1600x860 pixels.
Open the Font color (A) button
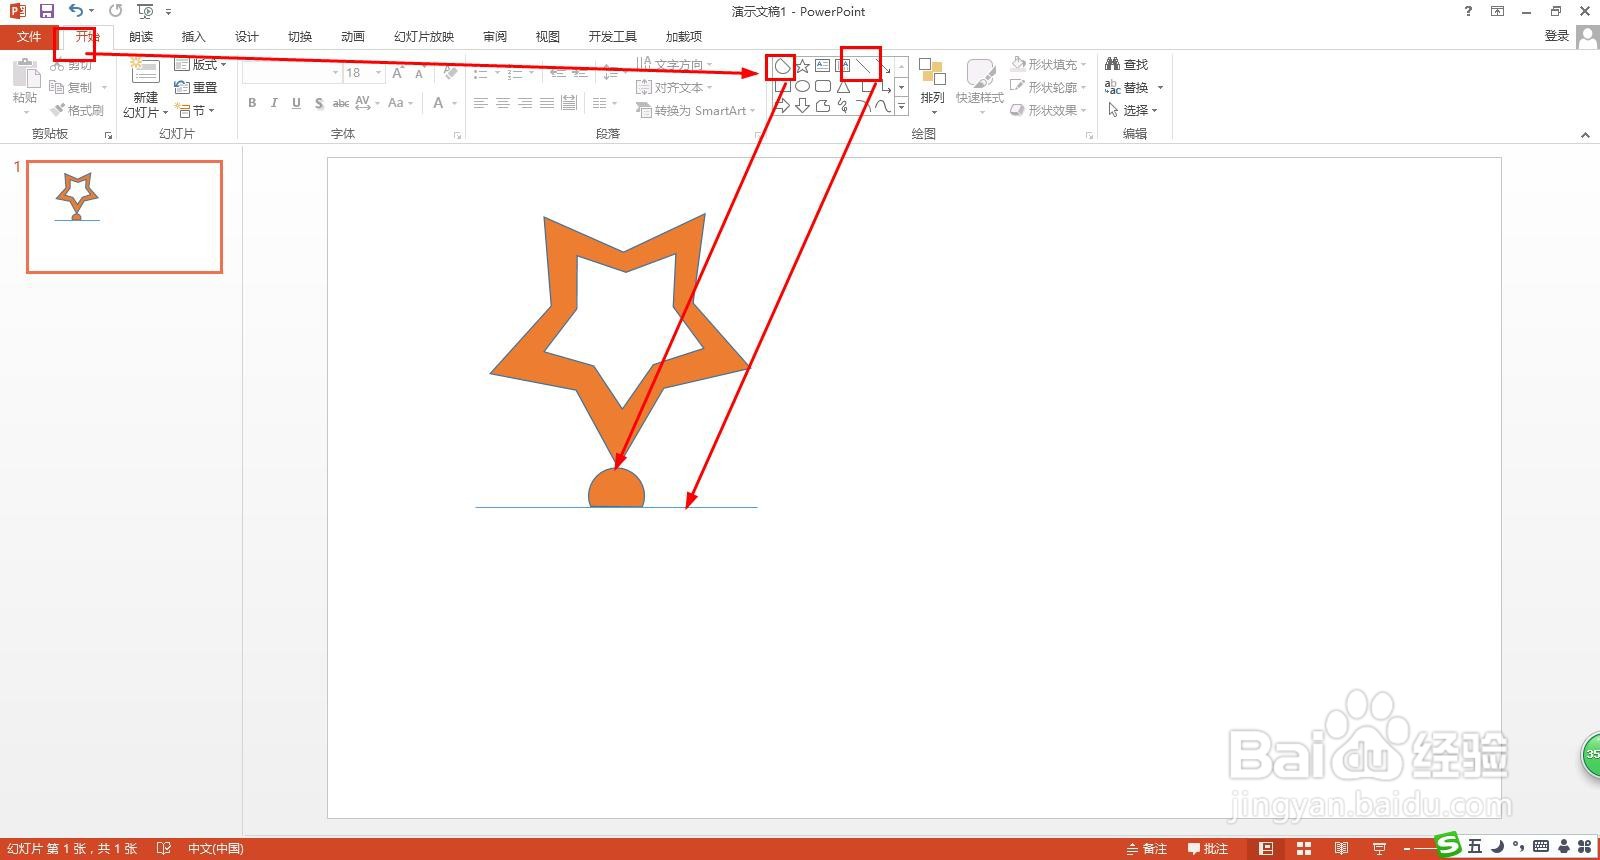[438, 103]
